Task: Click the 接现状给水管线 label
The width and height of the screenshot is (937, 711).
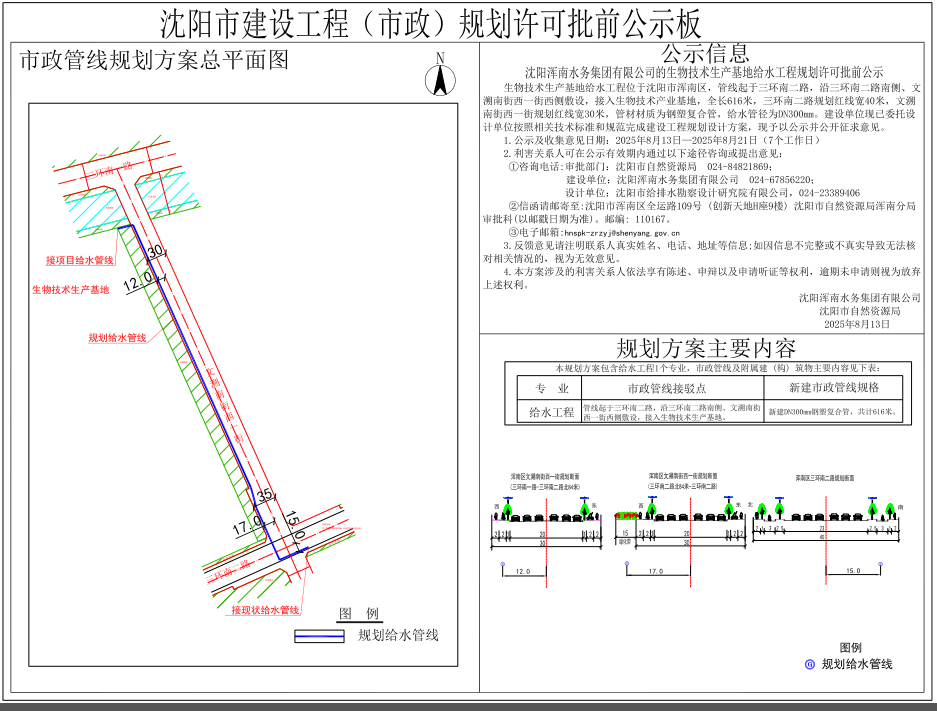Action: click(x=264, y=608)
